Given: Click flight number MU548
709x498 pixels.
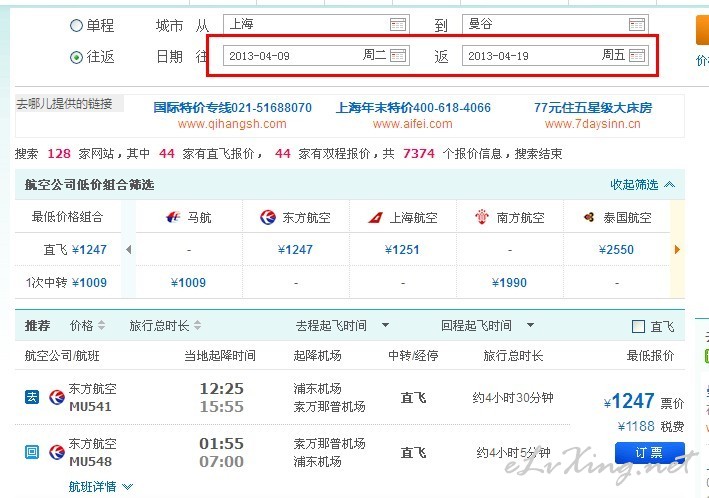Looking at the screenshot, I should 90,461.
